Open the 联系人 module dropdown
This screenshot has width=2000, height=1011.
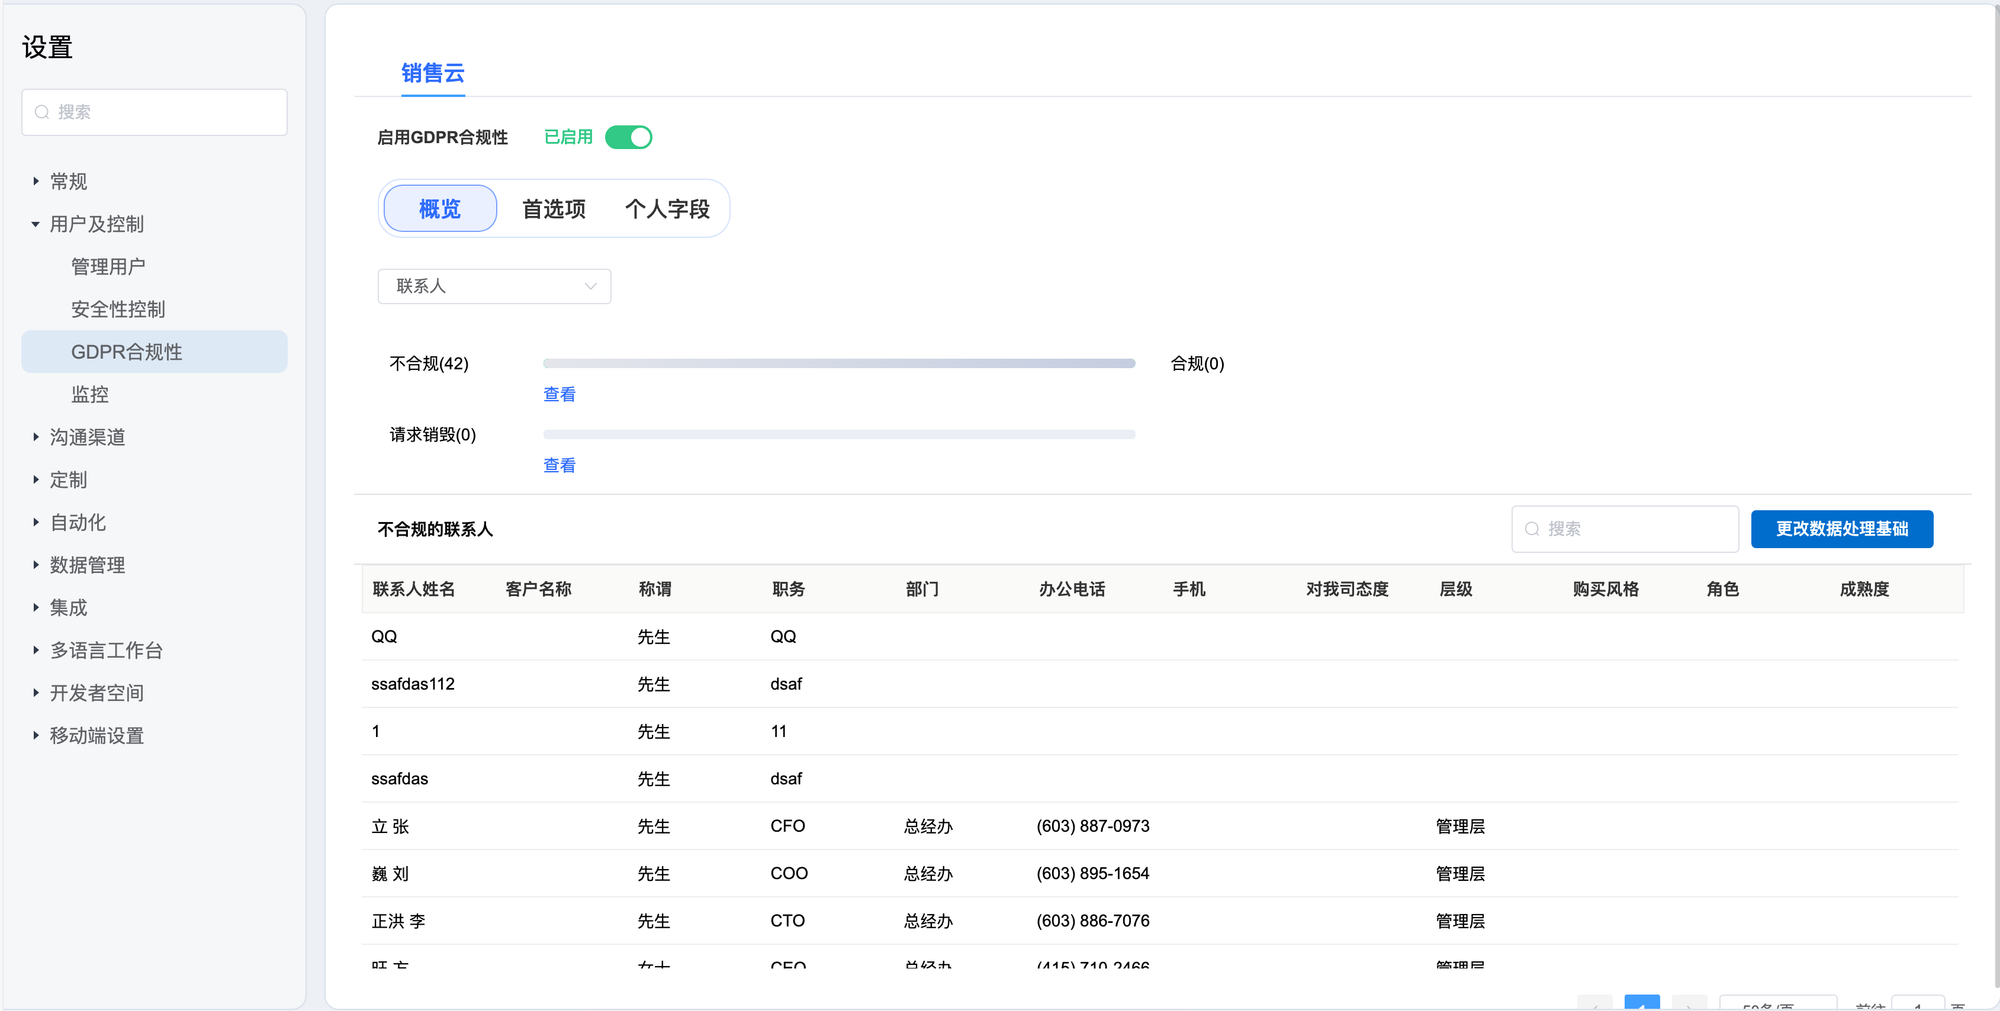click(x=494, y=286)
